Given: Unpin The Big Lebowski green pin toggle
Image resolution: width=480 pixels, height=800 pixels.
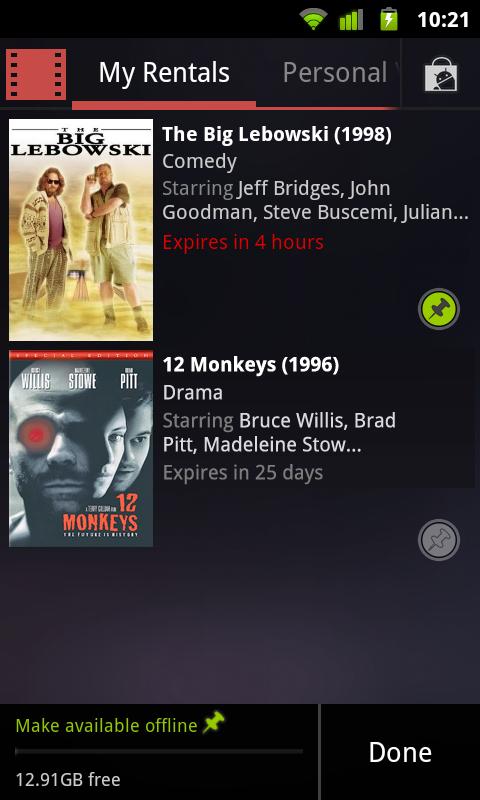Looking at the screenshot, I should 439,309.
